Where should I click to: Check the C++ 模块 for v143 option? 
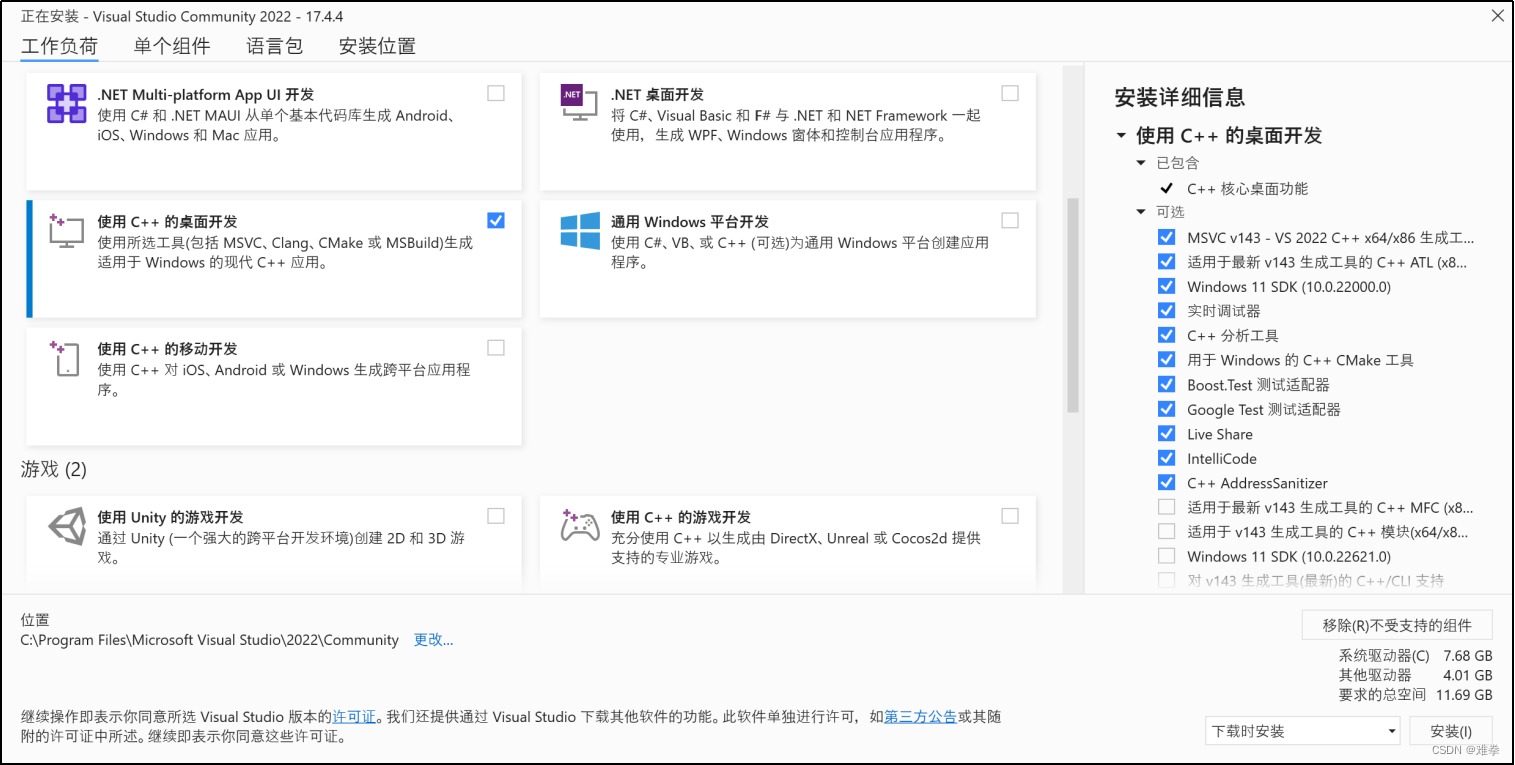coord(1166,531)
